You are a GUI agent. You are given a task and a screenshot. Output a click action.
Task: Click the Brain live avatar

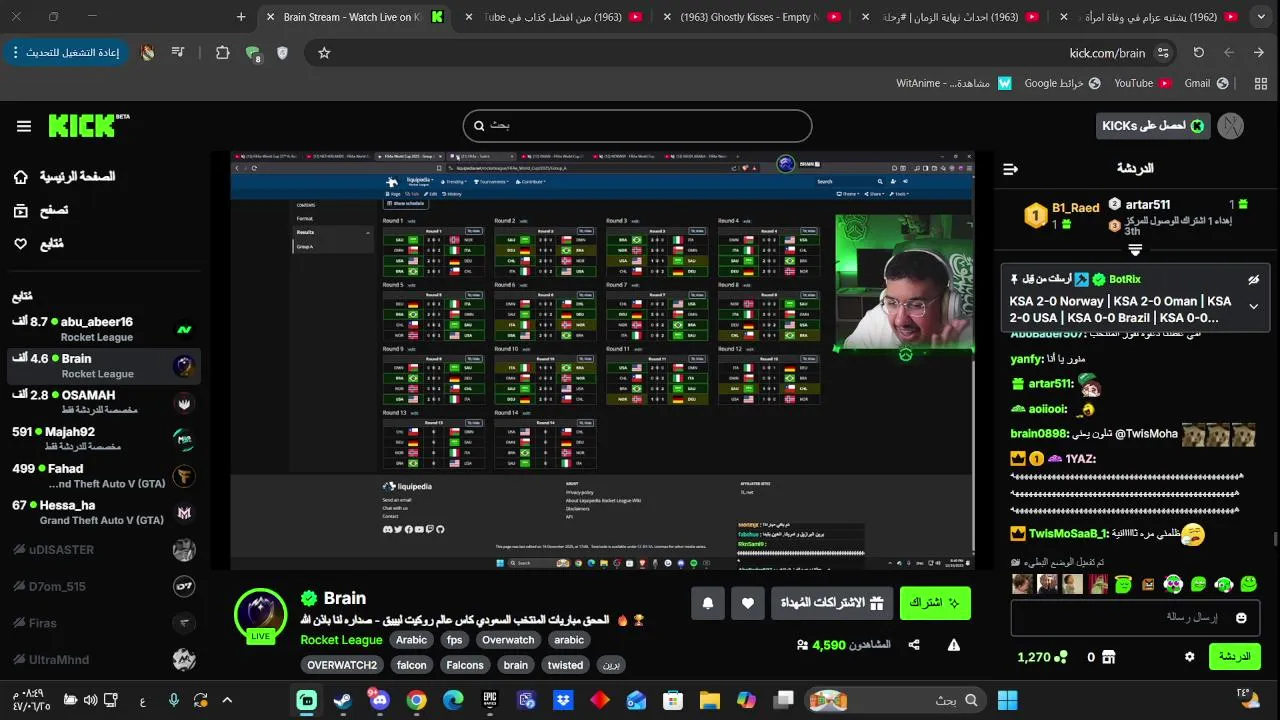[261, 615]
